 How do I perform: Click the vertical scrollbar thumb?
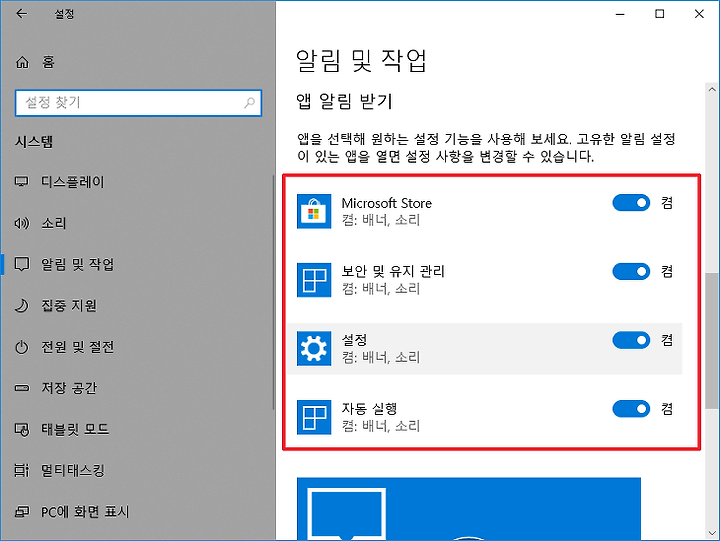click(712, 340)
